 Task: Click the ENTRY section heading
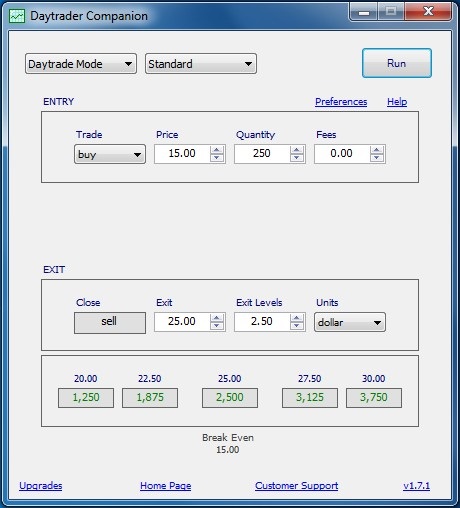(59, 101)
